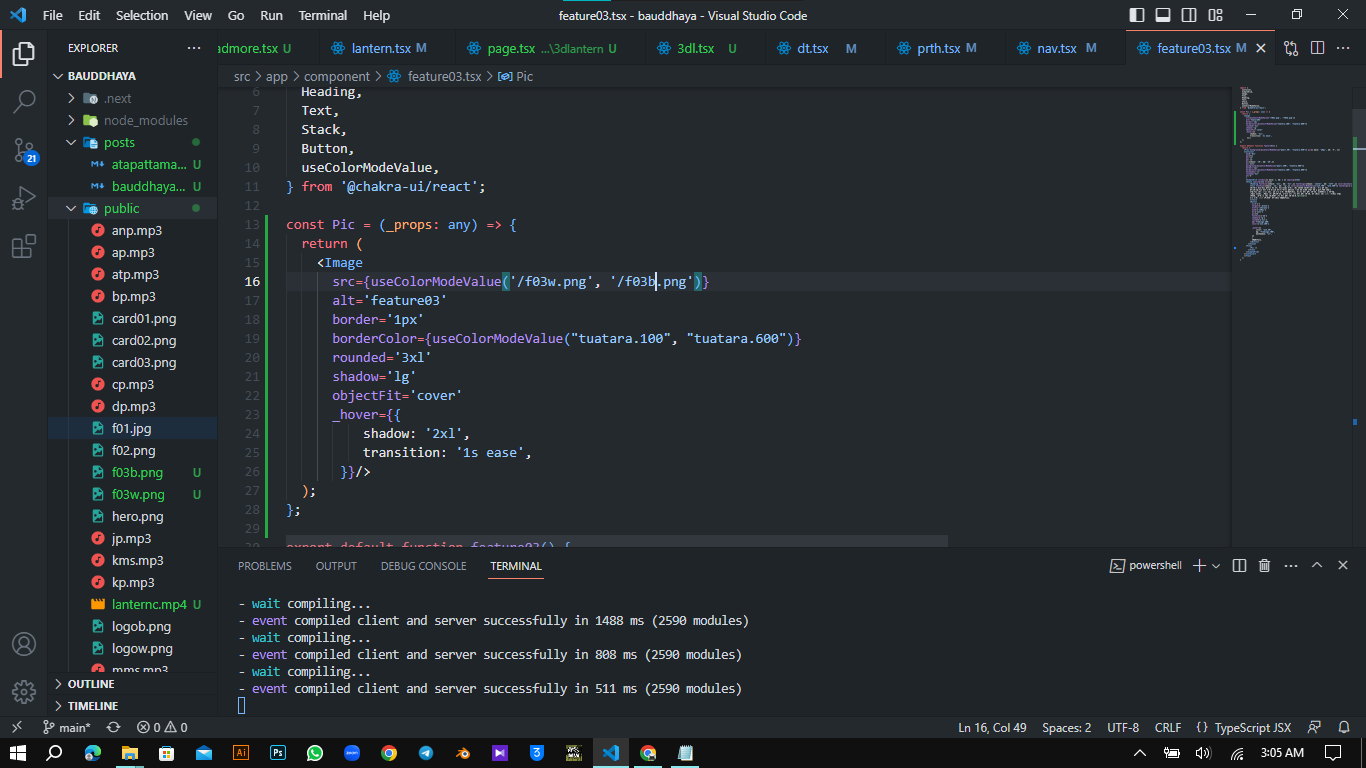Click the remote window icon in status bar

click(x=17, y=727)
